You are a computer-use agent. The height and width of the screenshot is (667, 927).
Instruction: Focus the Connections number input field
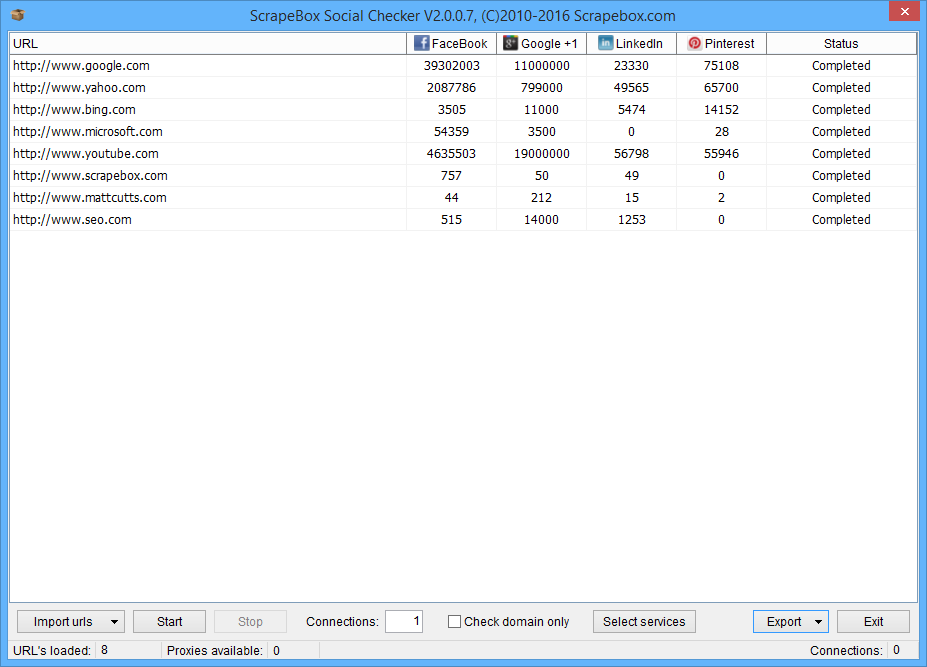(403, 622)
